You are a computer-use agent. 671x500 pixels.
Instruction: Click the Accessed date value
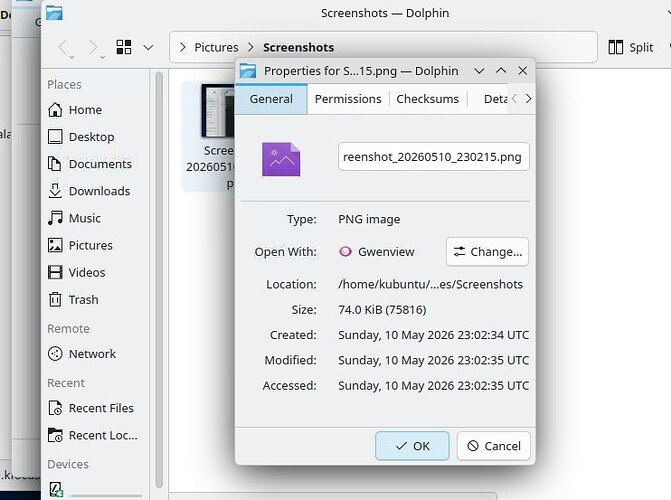coord(433,385)
